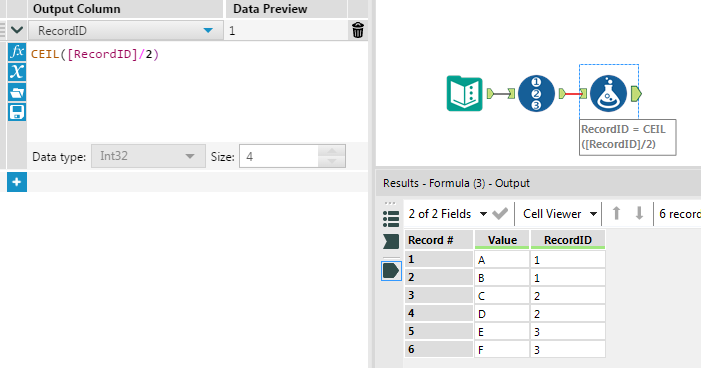701x368 pixels.
Task: Click Results - Formula (3) - Output title
Action: (x=456, y=183)
